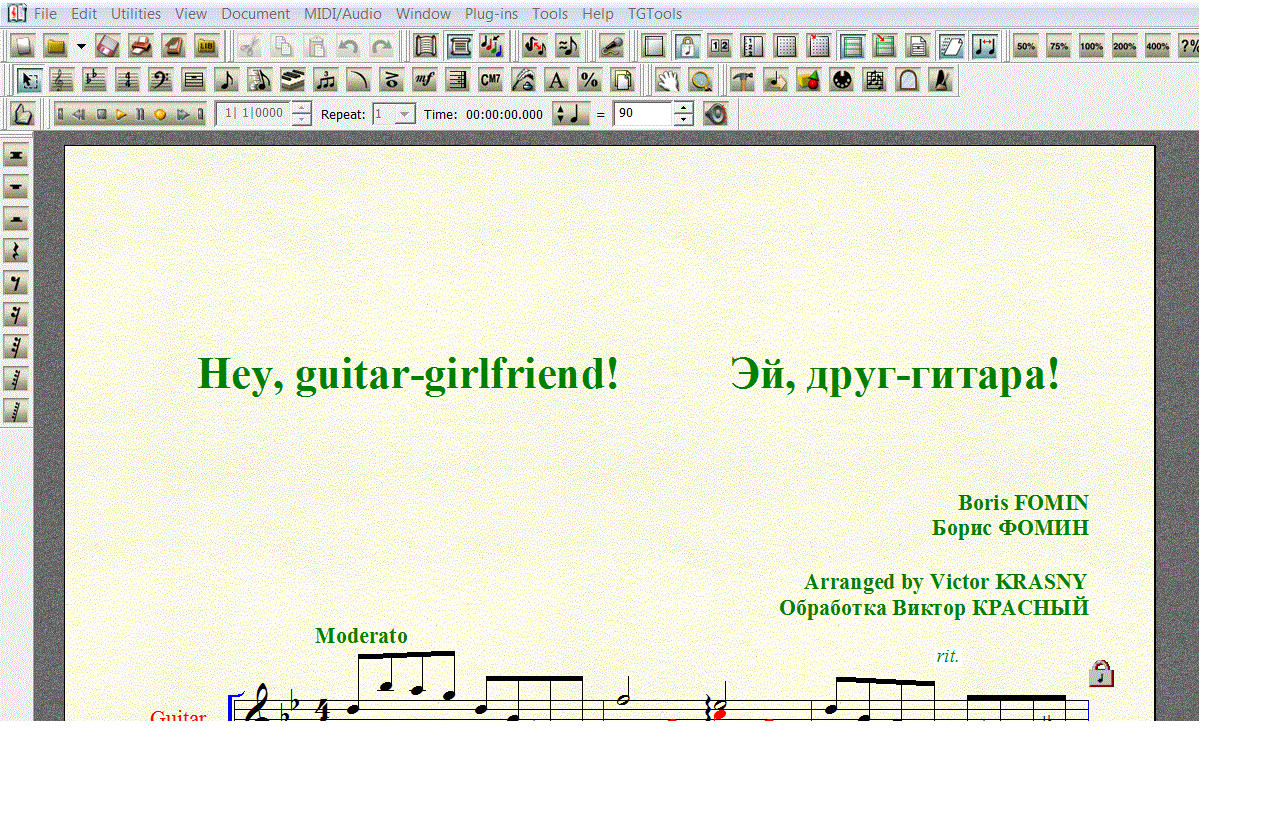Image resolution: width=1274 pixels, height=817 pixels.
Task: Open the dropdown arrow next to Open folder
Action: click(x=81, y=46)
